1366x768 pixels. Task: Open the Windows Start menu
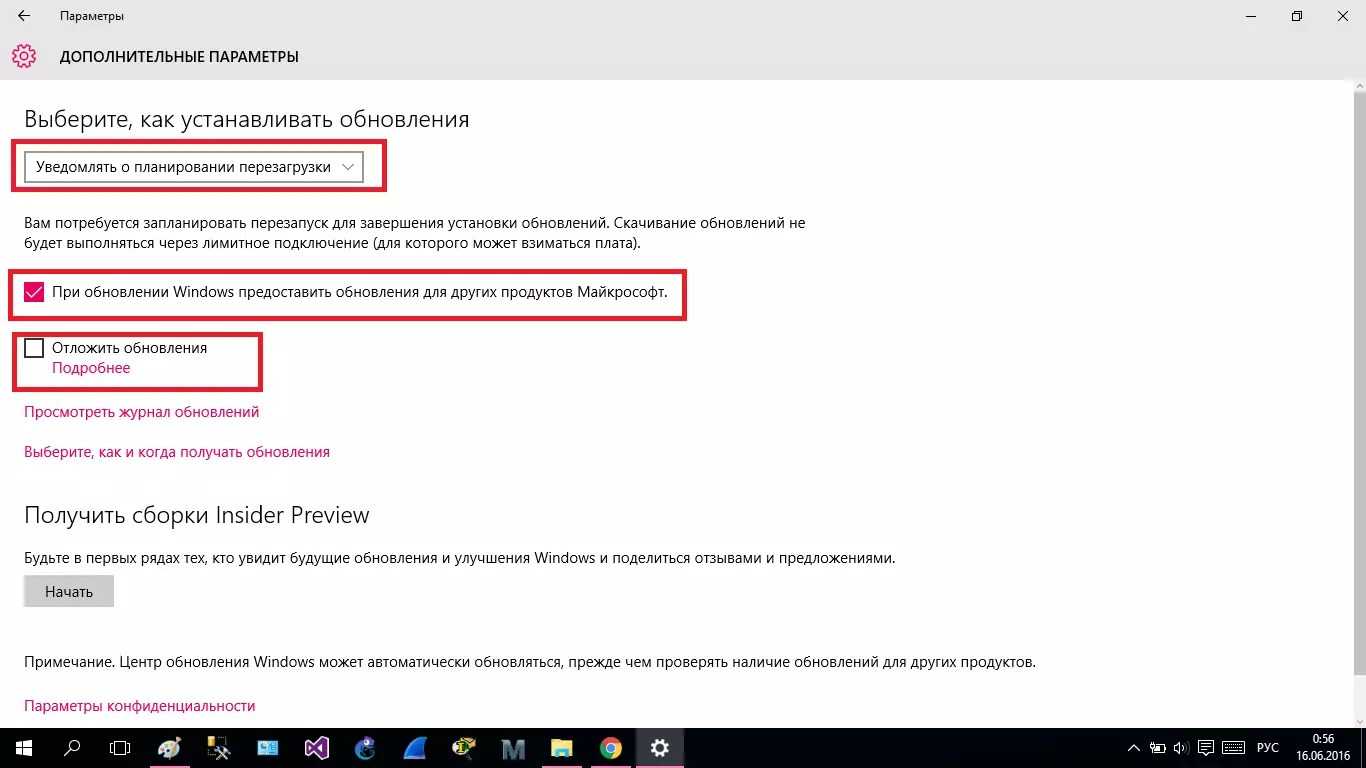tap(22, 748)
